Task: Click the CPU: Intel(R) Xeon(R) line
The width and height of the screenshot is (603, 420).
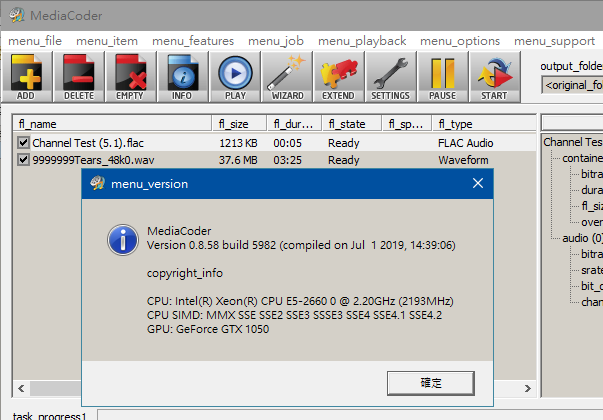Action: click(300, 301)
